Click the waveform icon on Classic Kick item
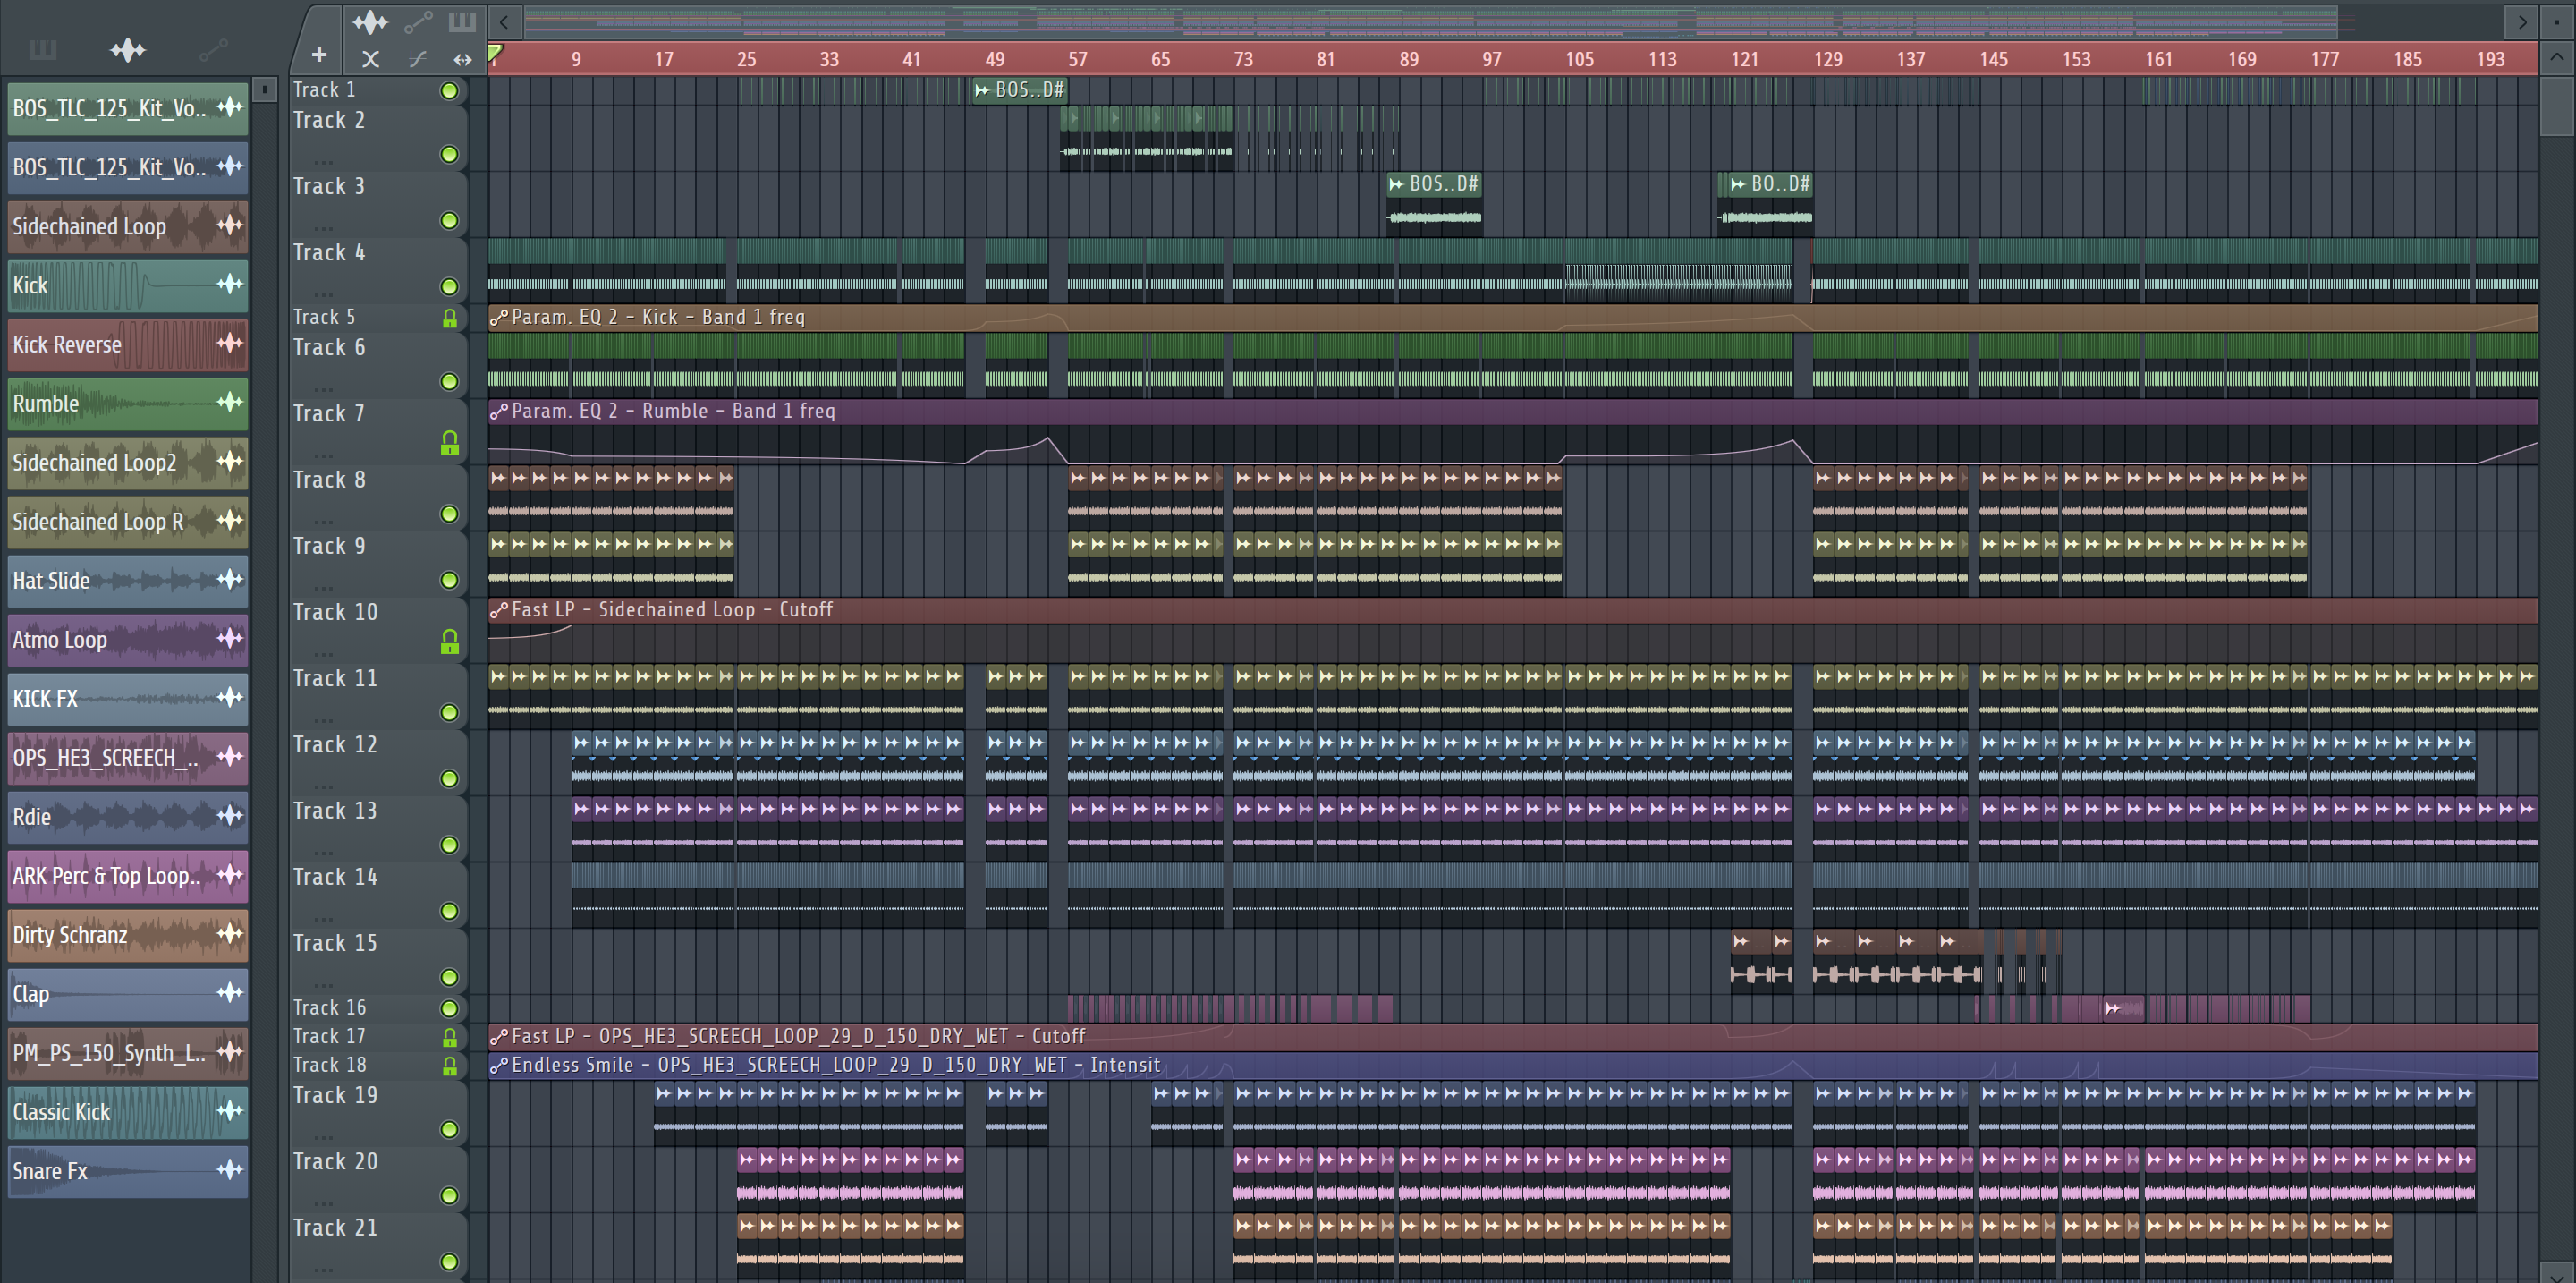This screenshot has height=1283, width=2576. pos(230,1110)
